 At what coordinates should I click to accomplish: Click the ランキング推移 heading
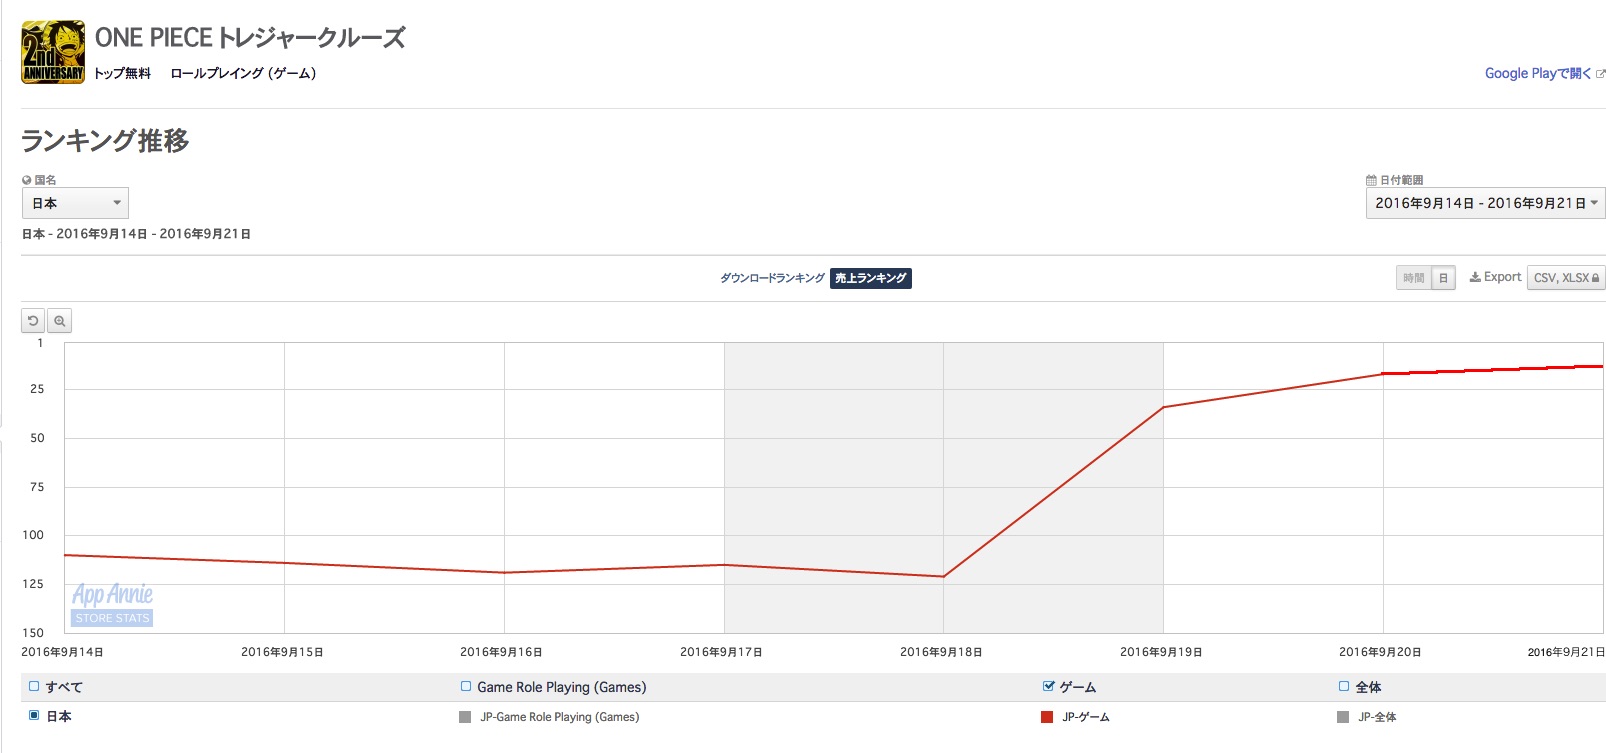(105, 141)
